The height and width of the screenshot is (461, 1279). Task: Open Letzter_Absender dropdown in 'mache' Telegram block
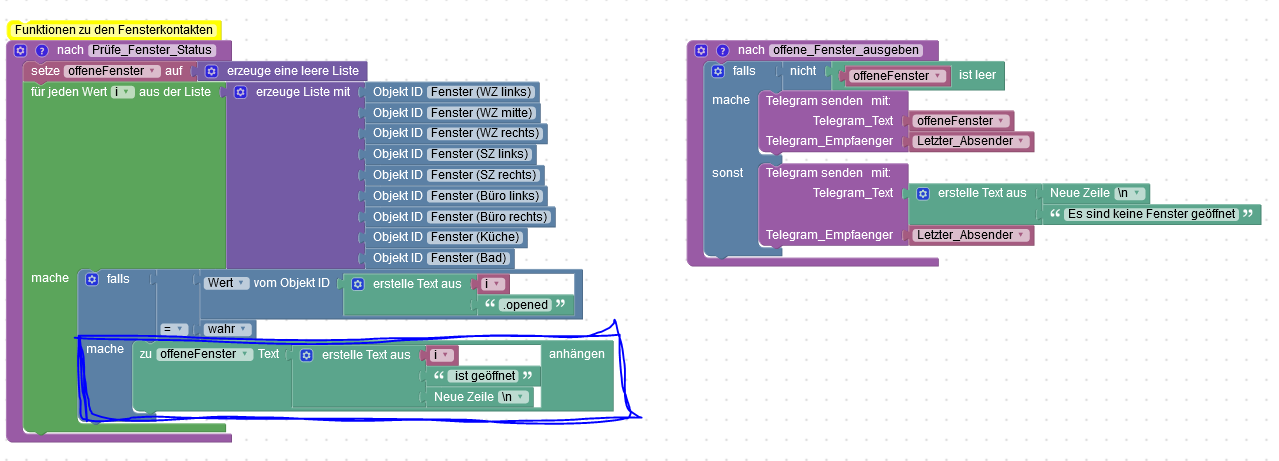tap(971, 141)
